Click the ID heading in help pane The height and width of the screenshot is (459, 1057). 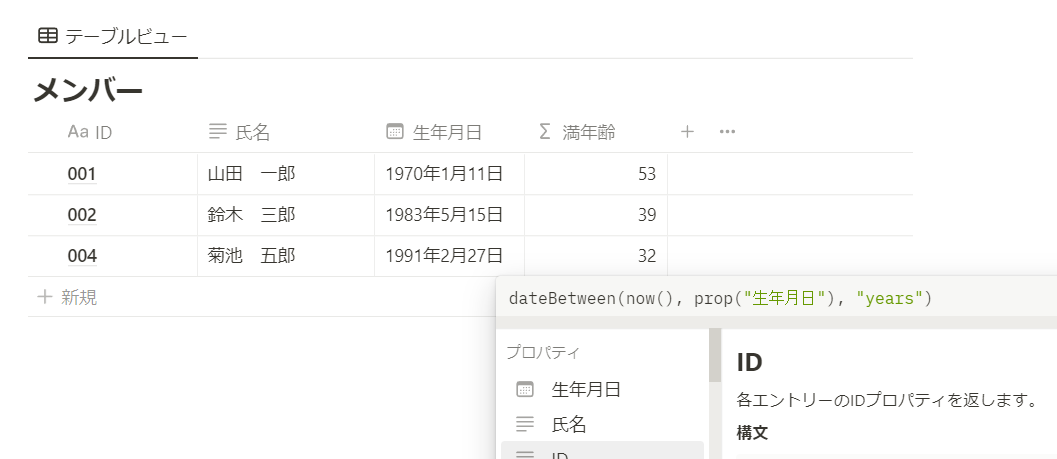[x=750, y=363]
